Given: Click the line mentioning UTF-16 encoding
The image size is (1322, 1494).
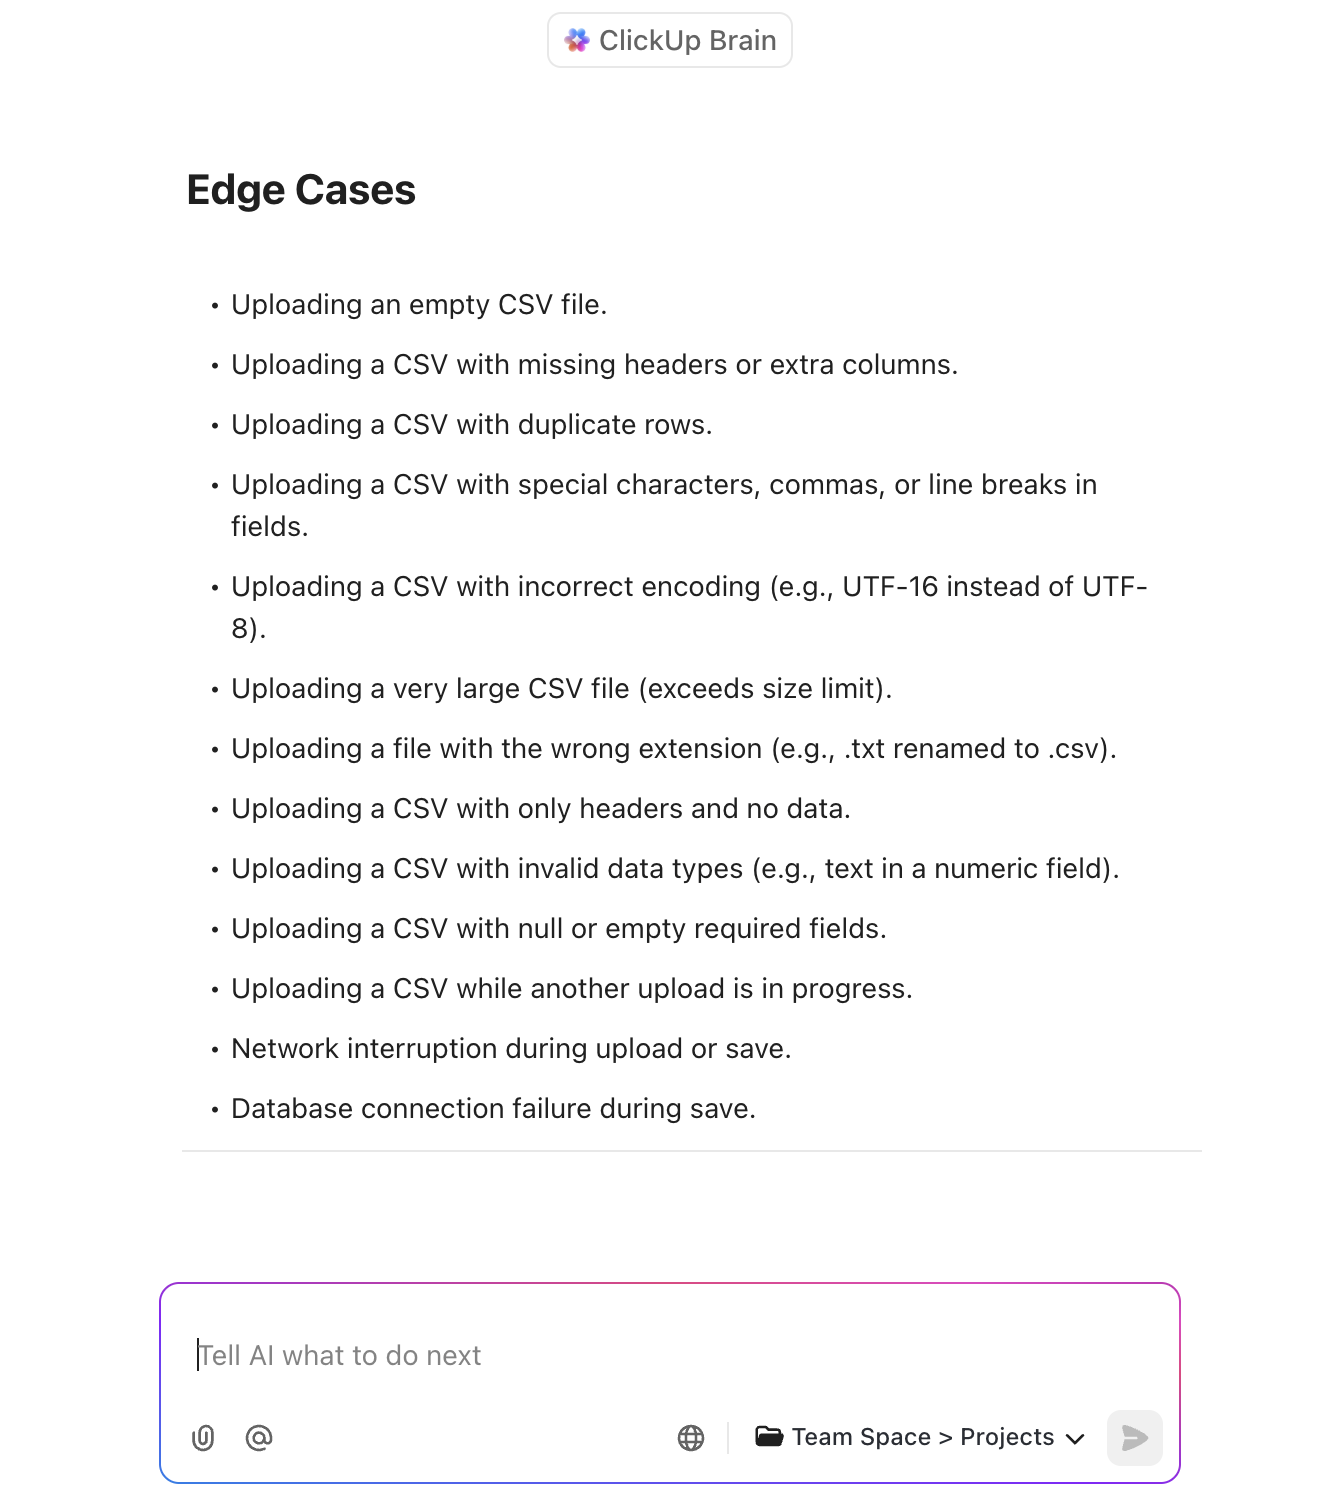Looking at the screenshot, I should coord(689,587).
